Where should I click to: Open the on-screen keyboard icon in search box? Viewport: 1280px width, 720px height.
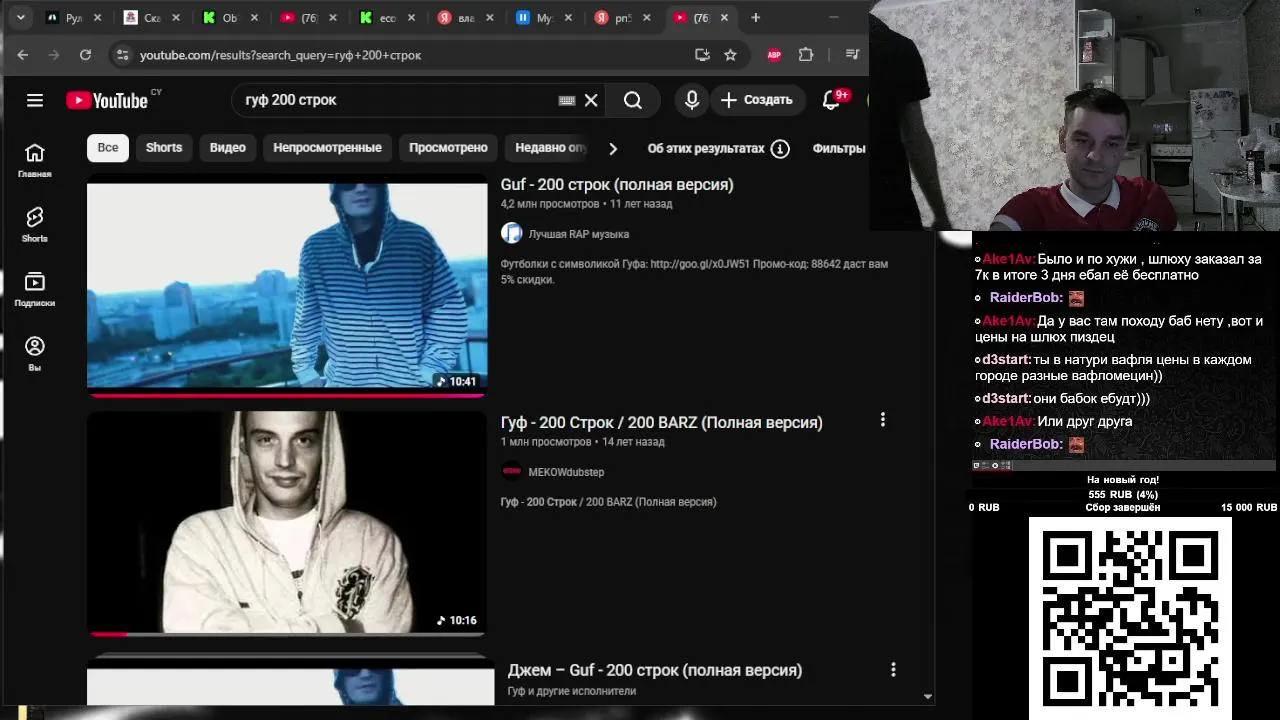tap(567, 100)
